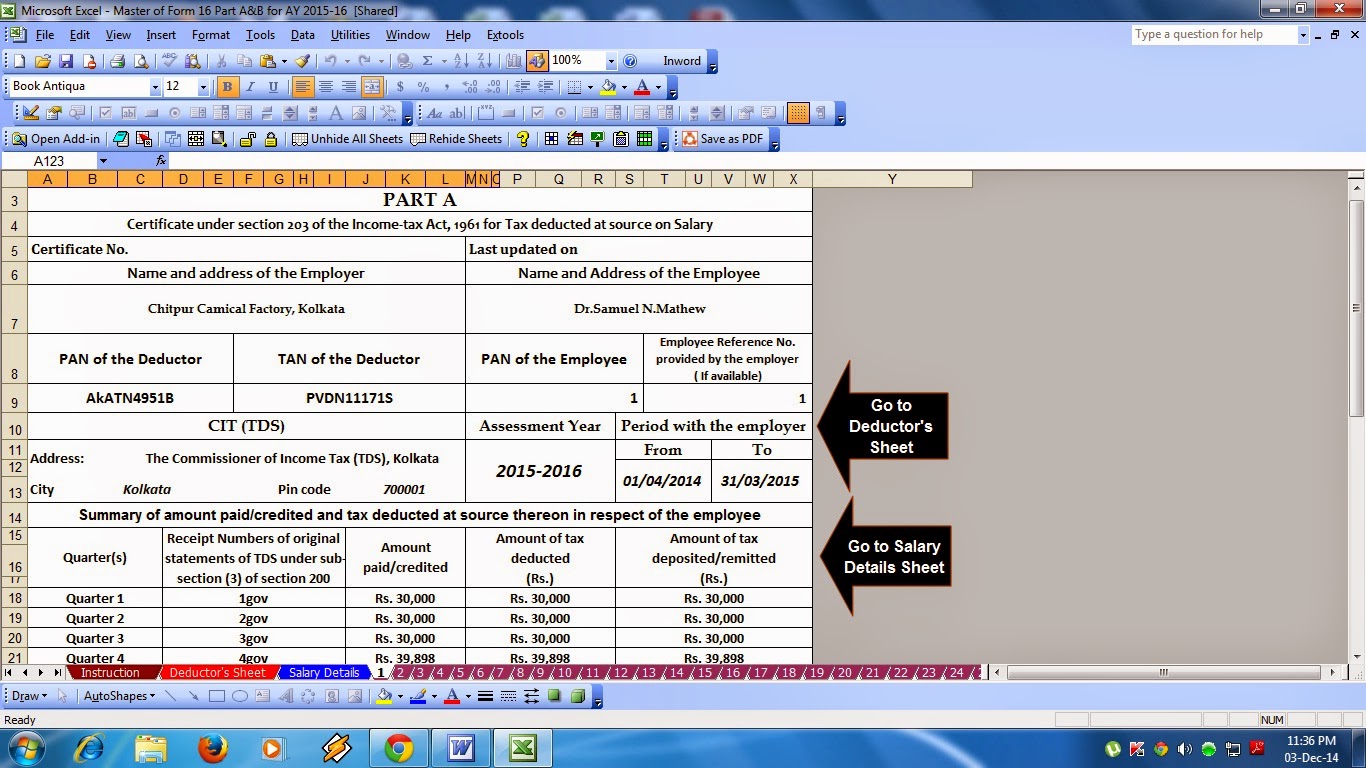This screenshot has width=1366, height=768.
Task: Click the Align Left icon
Action: [303, 87]
